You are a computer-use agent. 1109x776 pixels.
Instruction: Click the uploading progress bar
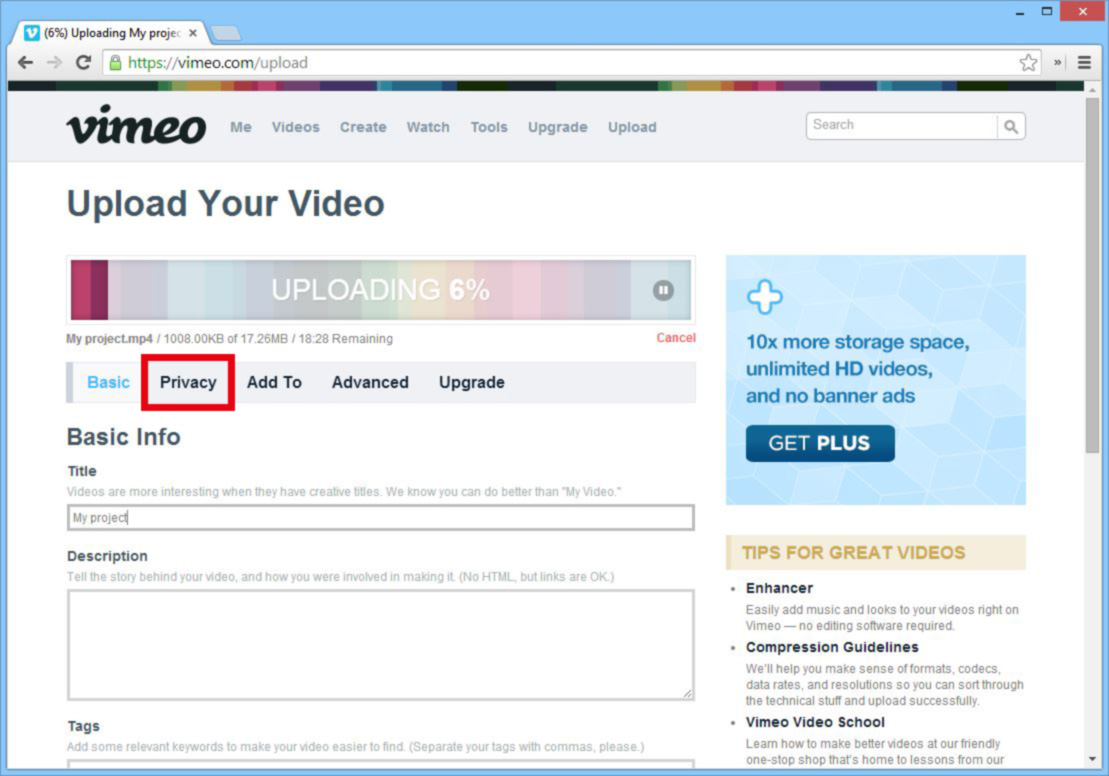click(x=381, y=290)
